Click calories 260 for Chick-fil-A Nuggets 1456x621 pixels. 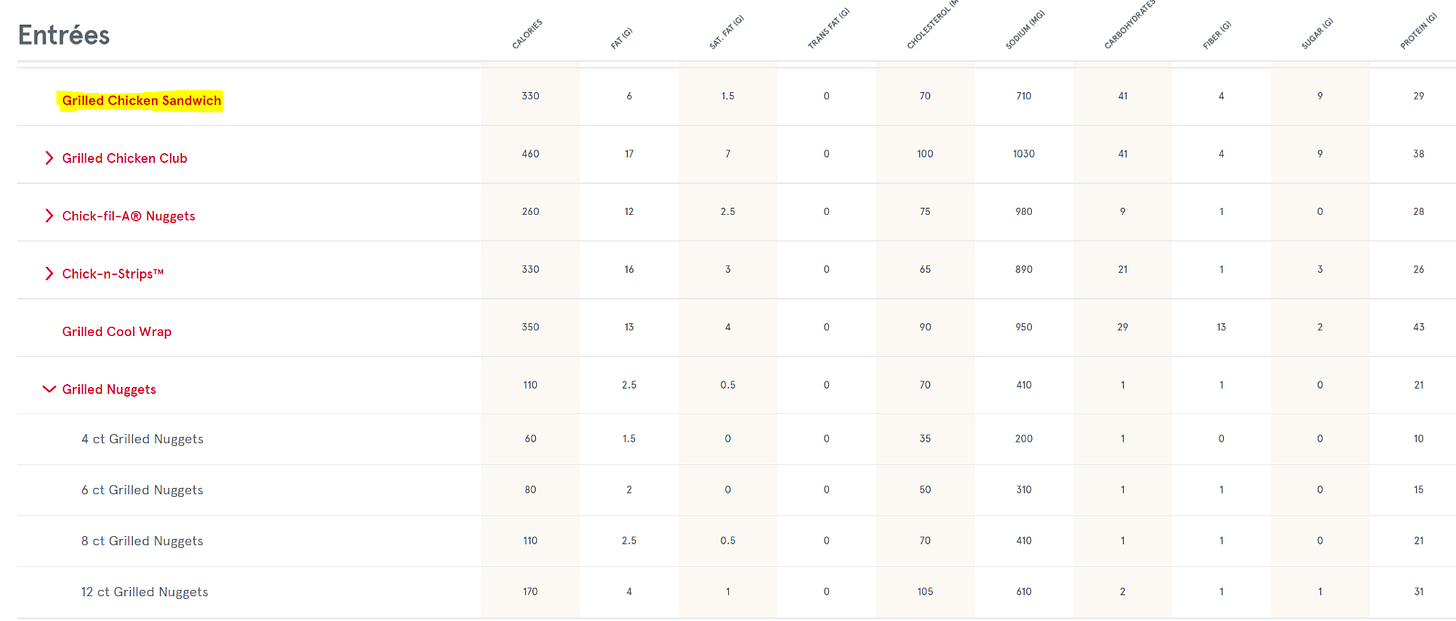pos(530,212)
